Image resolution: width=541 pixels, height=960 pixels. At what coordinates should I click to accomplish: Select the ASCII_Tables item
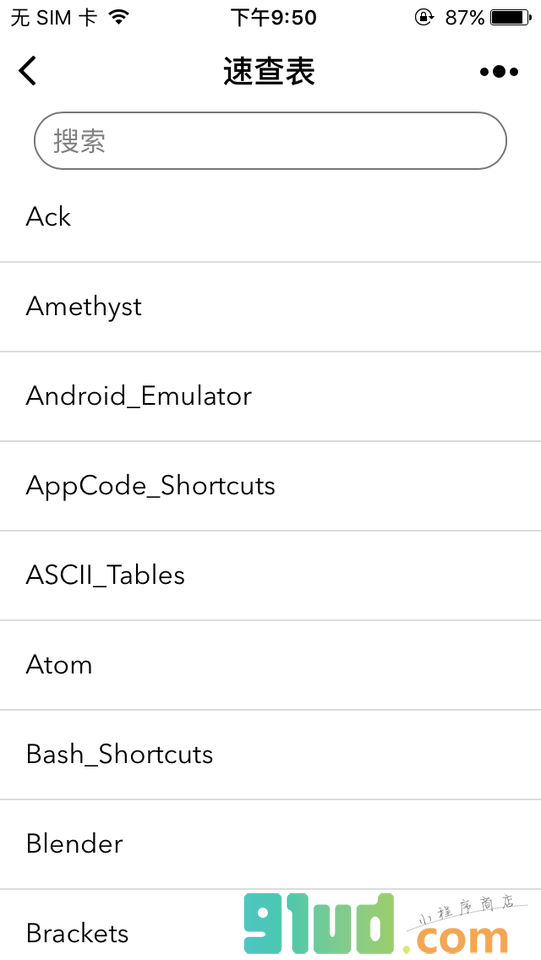click(270, 575)
